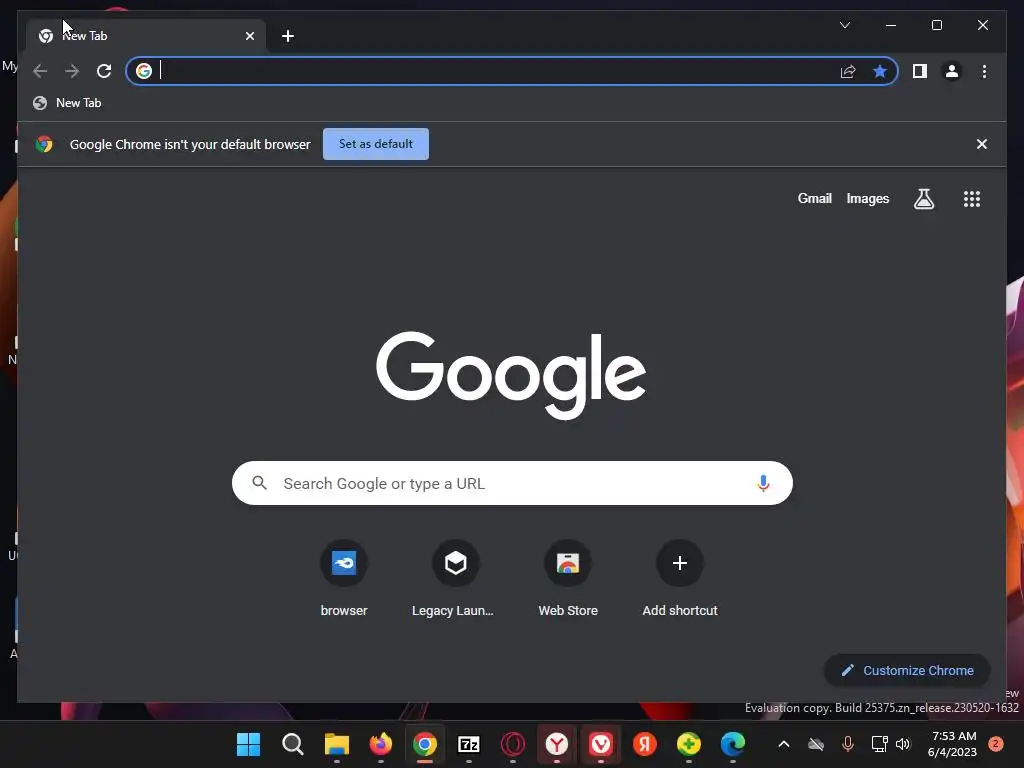Open Windows taskbar search

[293, 744]
